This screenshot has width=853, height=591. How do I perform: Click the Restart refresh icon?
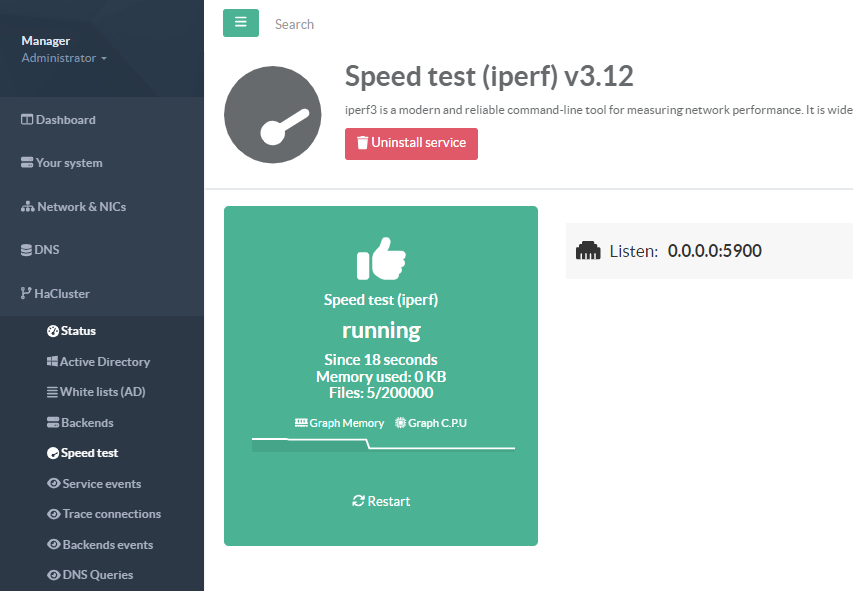tap(358, 501)
